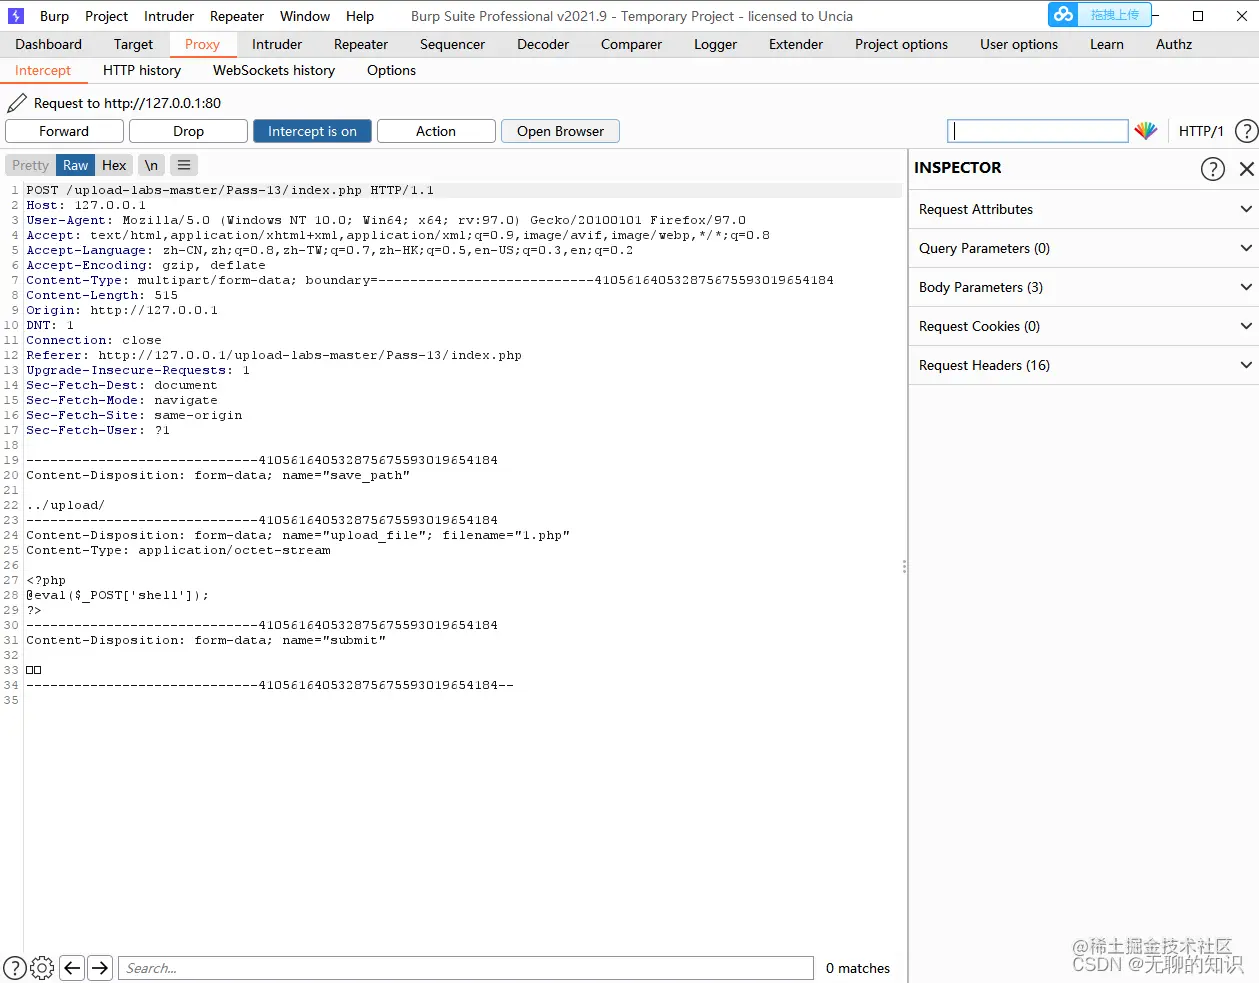Click the pencil edit icon beside Request

coord(17,103)
